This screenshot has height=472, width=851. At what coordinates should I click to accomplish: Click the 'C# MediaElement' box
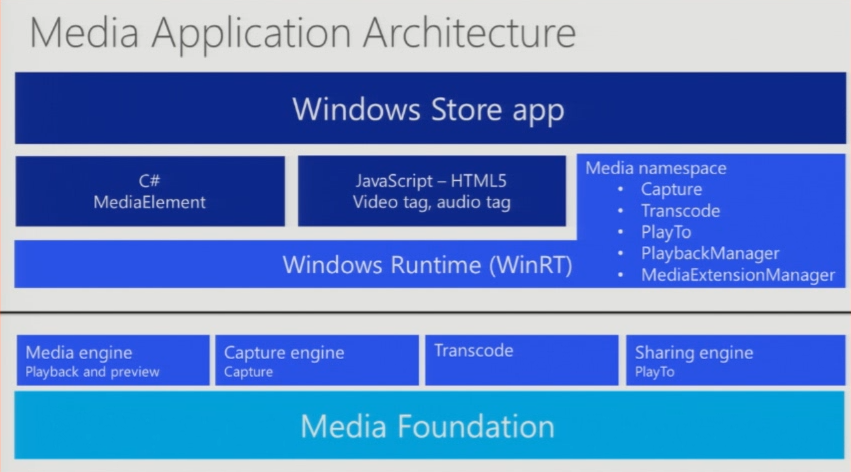tap(150, 191)
